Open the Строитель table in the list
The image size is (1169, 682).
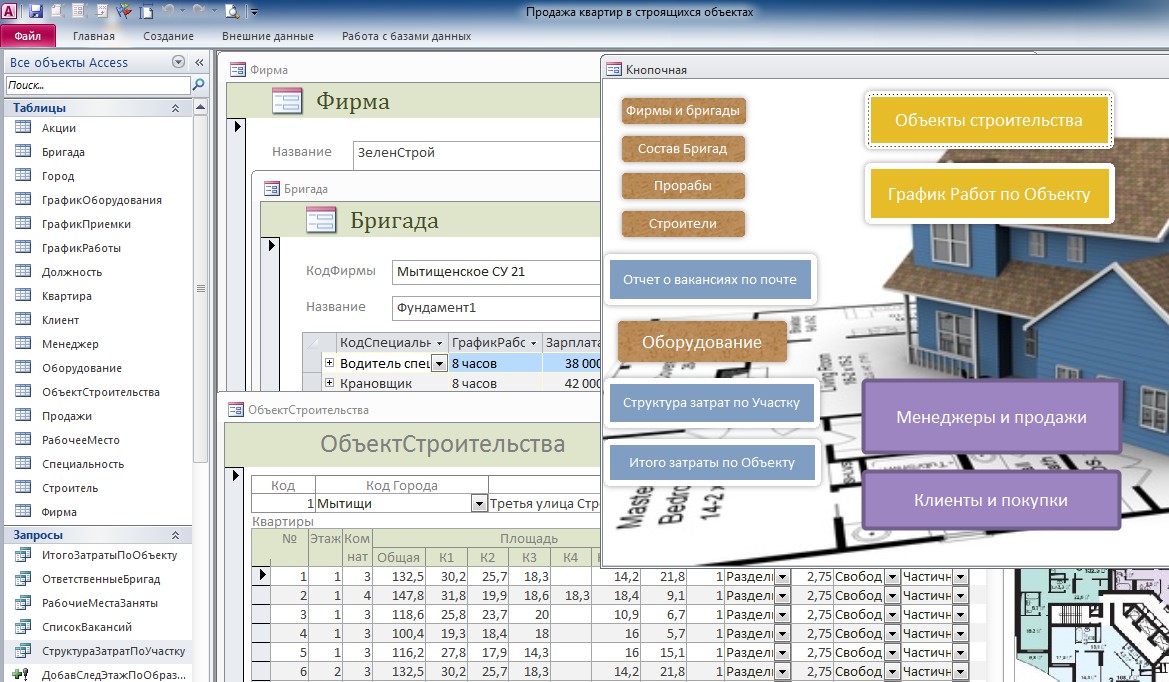69,488
